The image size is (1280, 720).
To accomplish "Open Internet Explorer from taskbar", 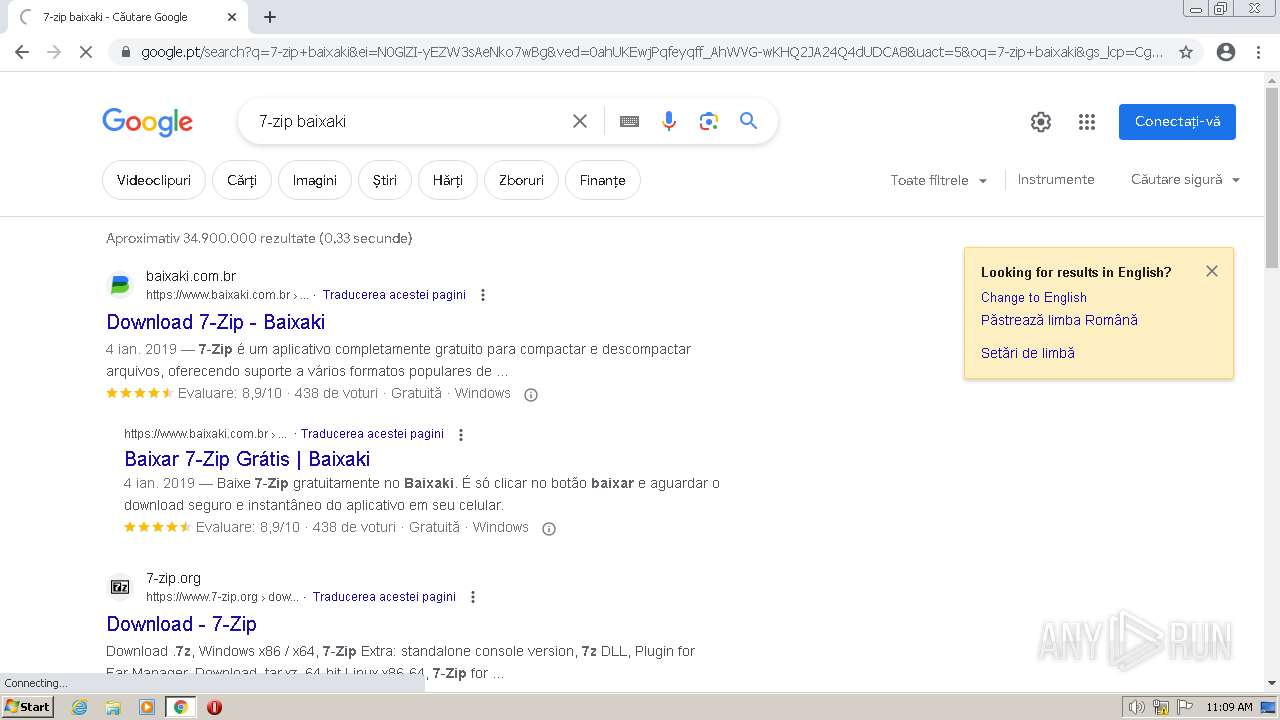I will 80,707.
